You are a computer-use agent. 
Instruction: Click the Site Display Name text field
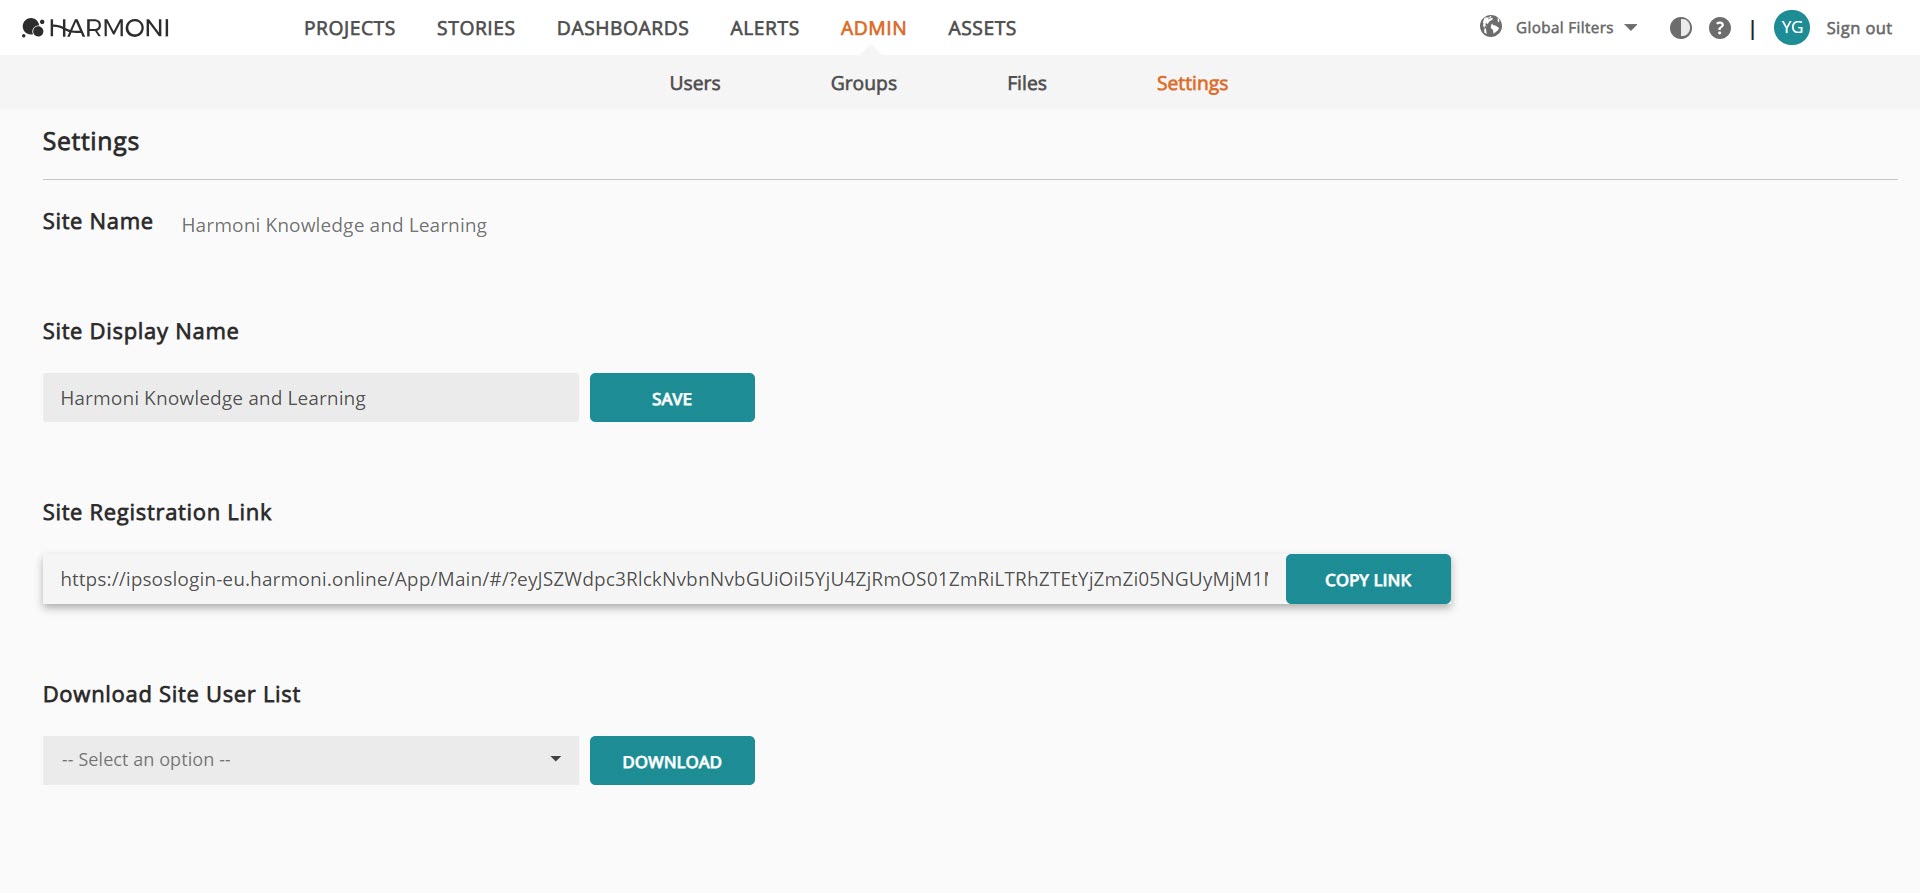311,398
